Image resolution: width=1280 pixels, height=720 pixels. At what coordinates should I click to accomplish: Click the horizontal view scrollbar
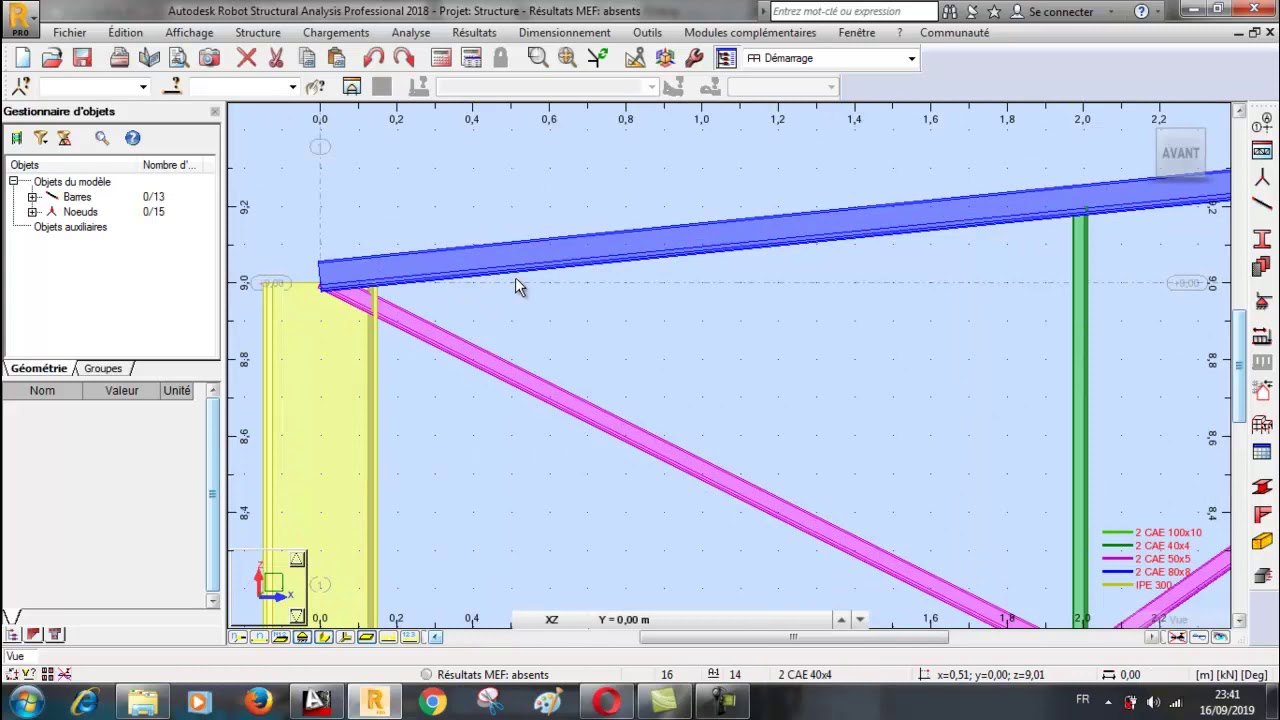pos(793,637)
